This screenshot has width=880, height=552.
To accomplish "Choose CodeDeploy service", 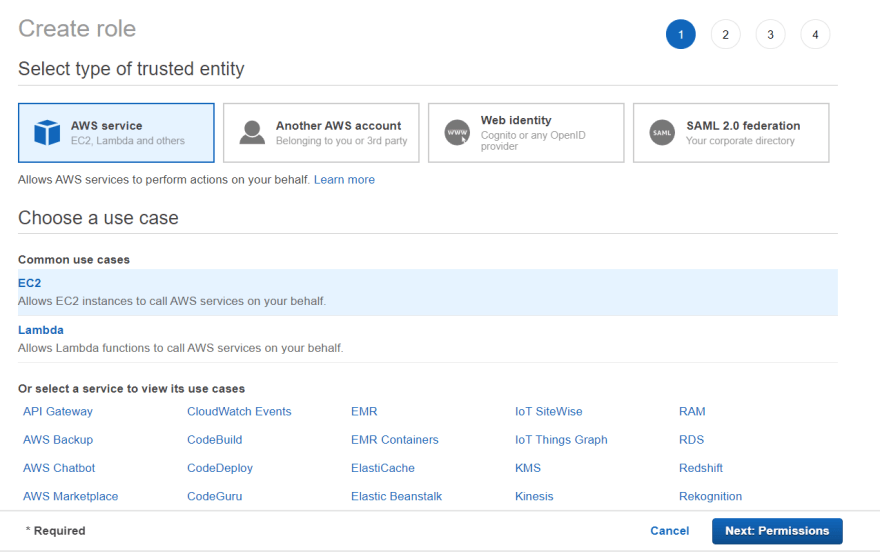I will tap(220, 468).
